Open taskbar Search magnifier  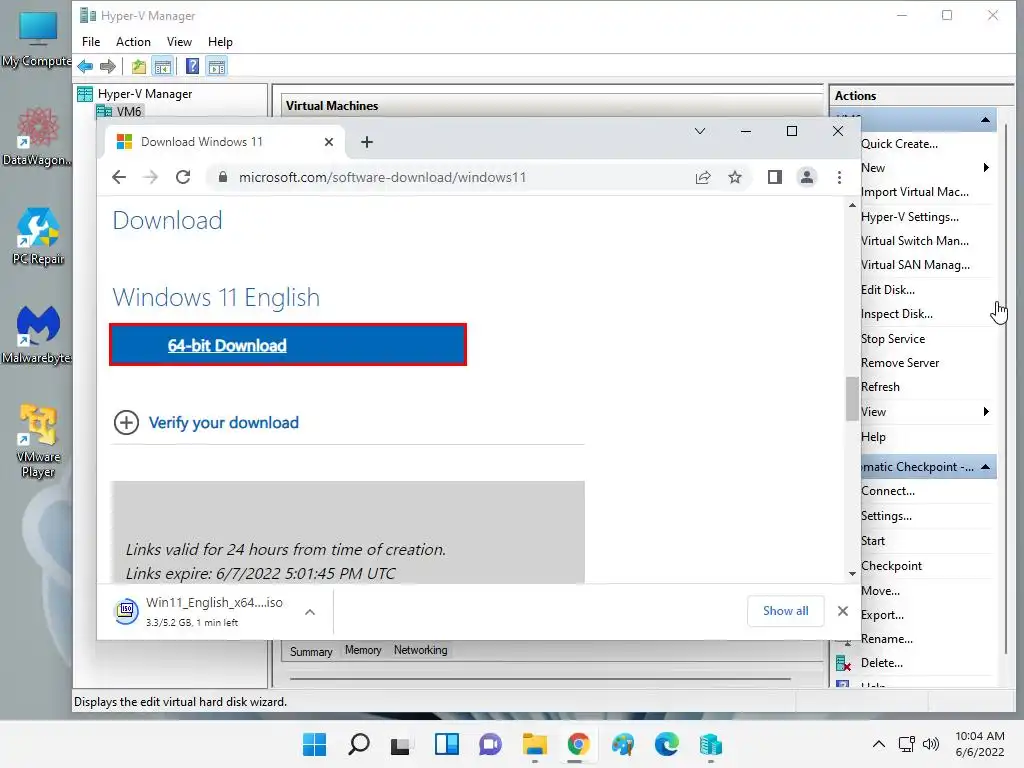(359, 744)
